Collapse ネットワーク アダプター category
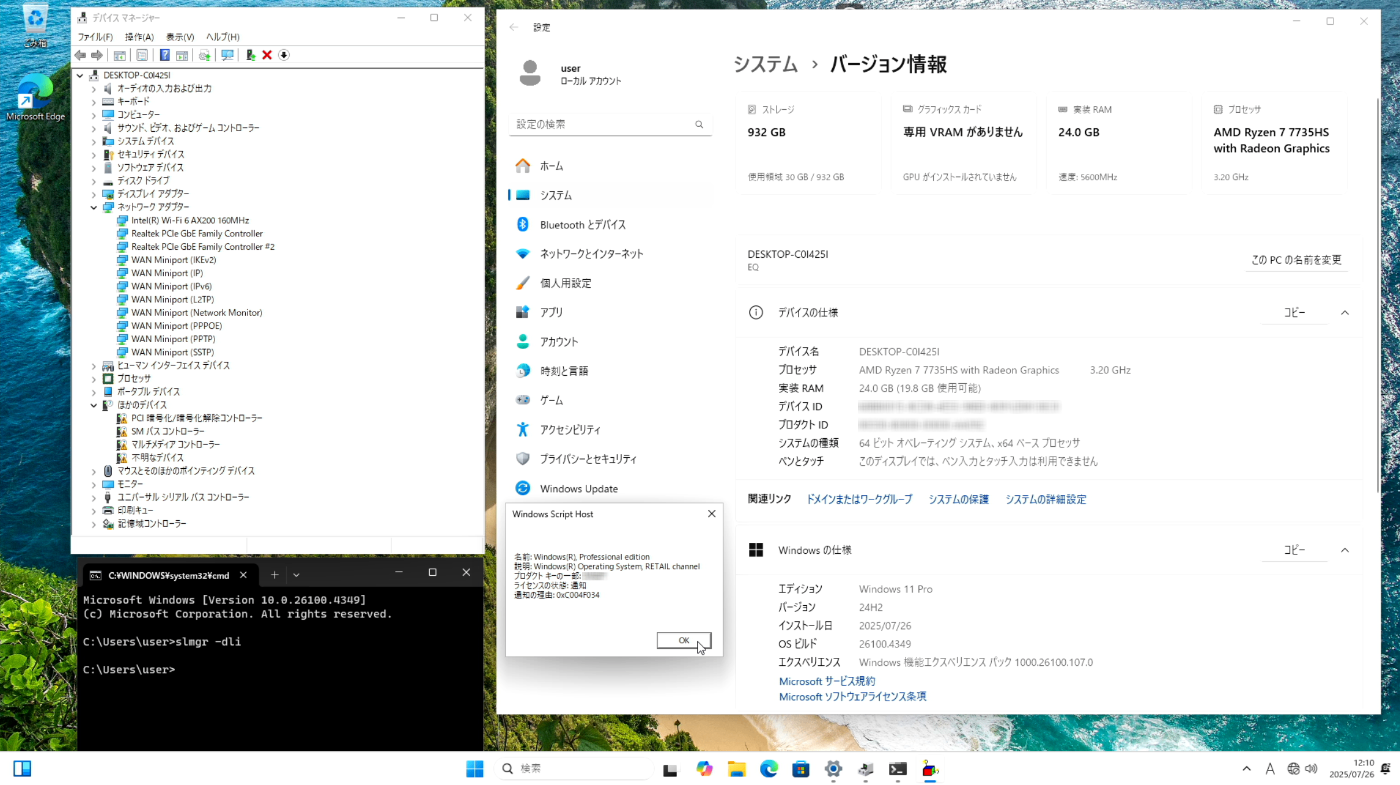1400x785 pixels. coord(94,207)
